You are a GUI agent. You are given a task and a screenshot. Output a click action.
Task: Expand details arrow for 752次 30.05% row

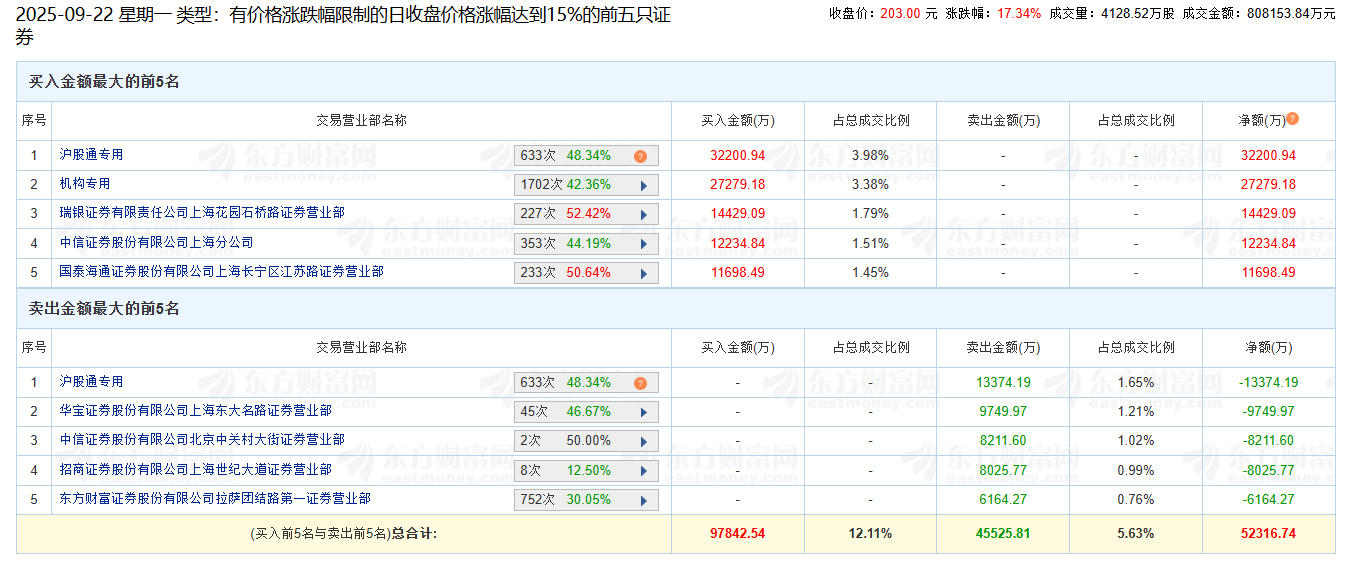[x=643, y=500]
